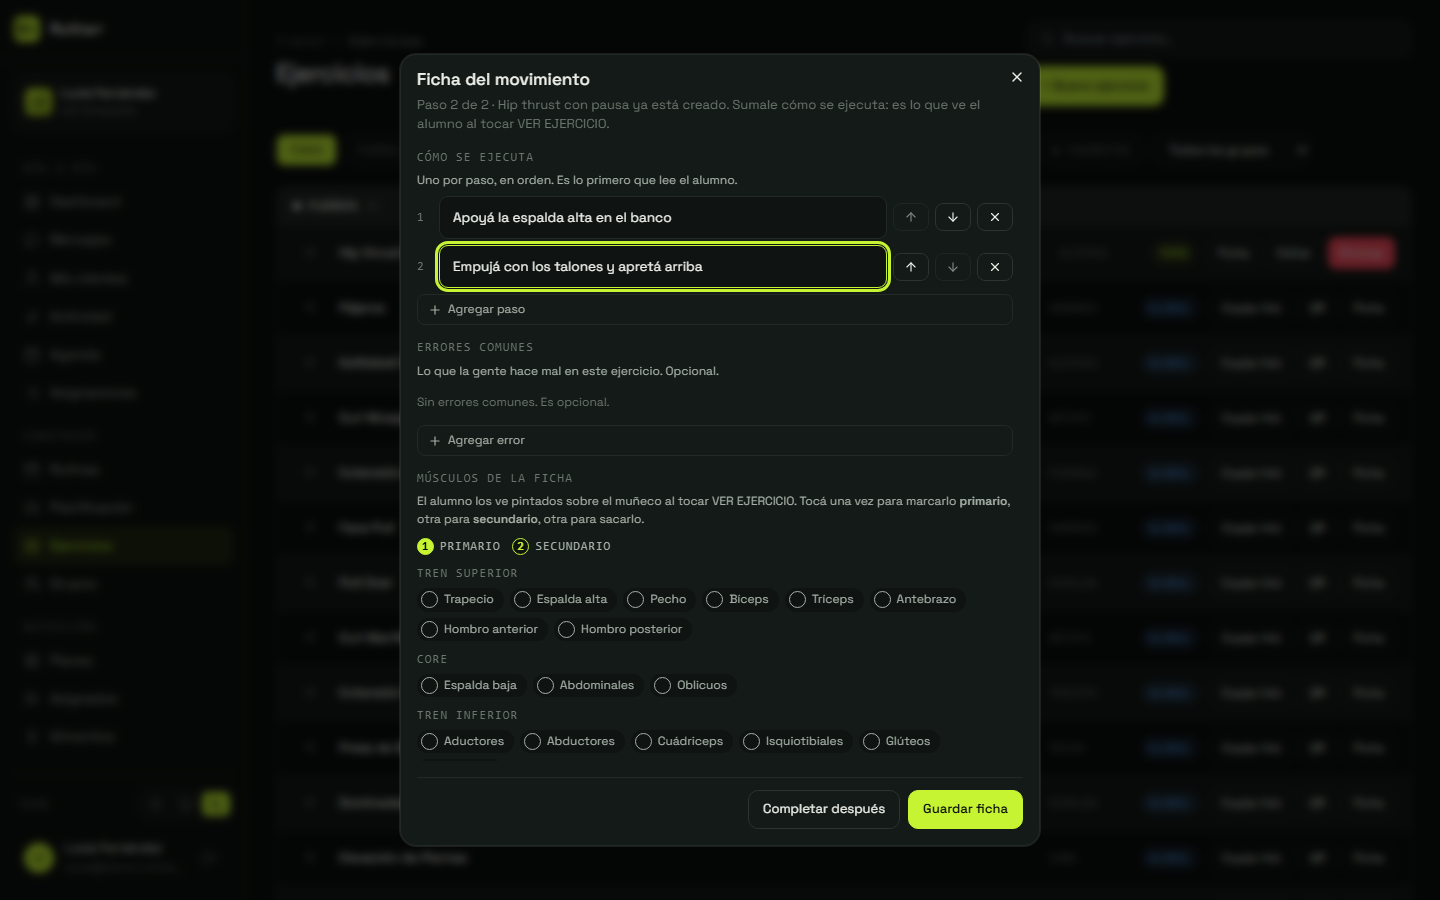Move step 2 down arrow button

[x=953, y=267]
